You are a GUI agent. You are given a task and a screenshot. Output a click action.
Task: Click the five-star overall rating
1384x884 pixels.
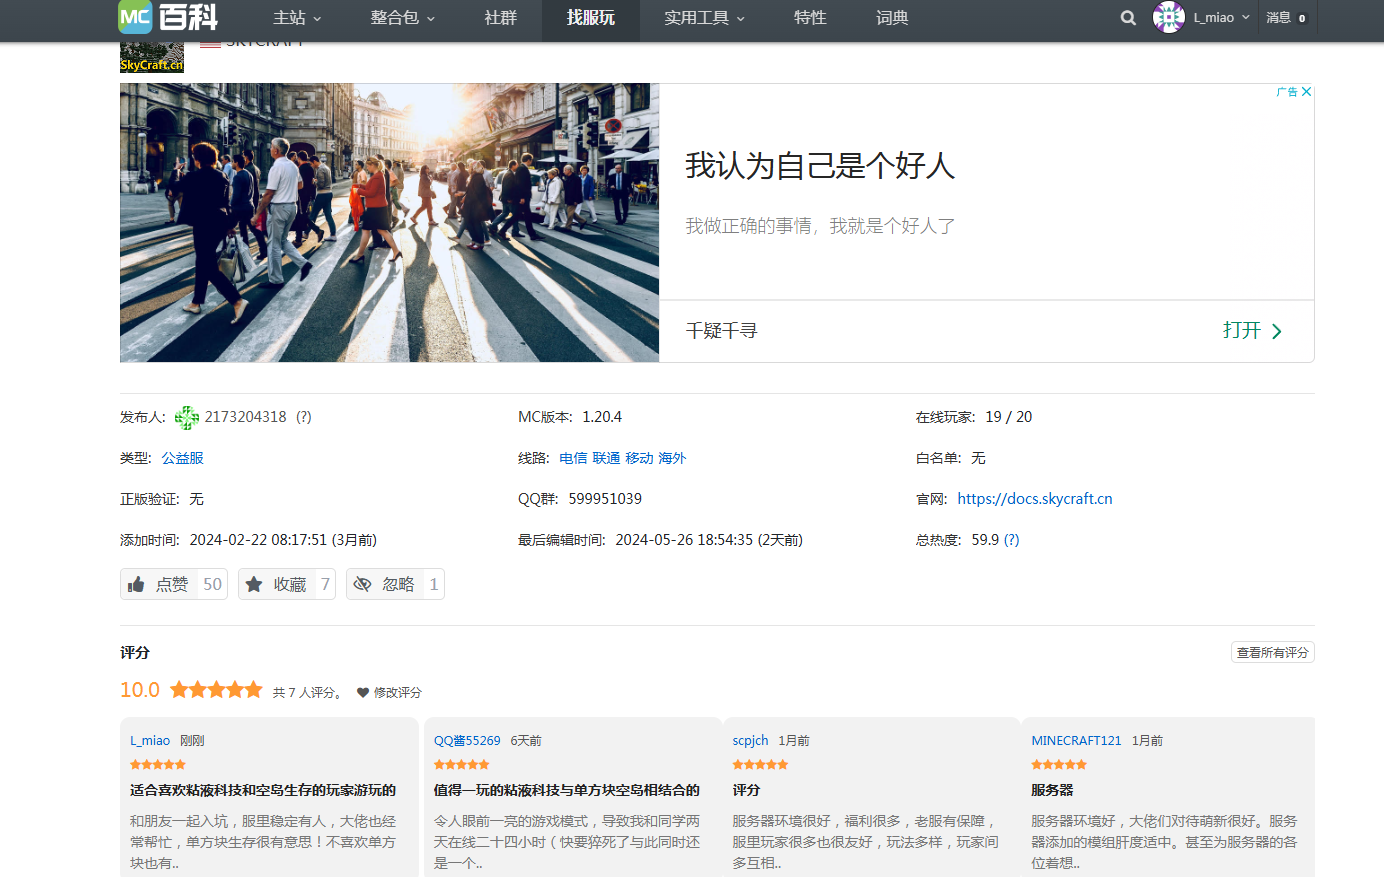(216, 689)
